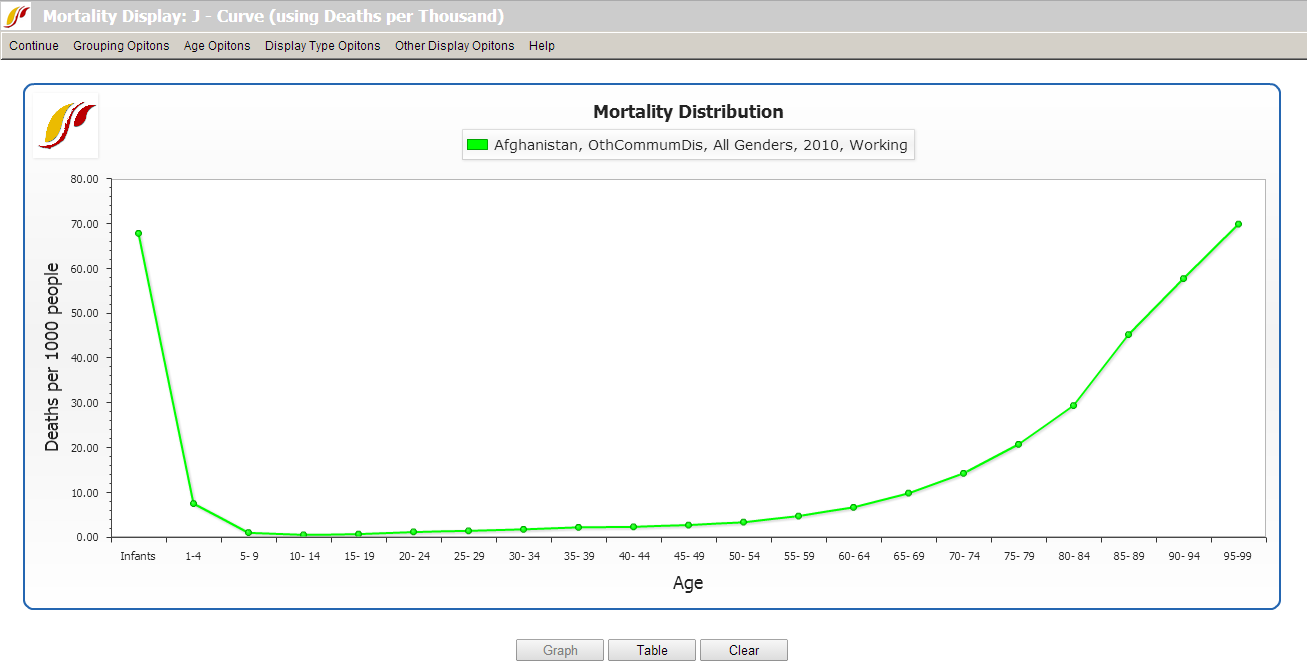Open the Help menu
The width and height of the screenshot is (1307, 667).
[541, 46]
